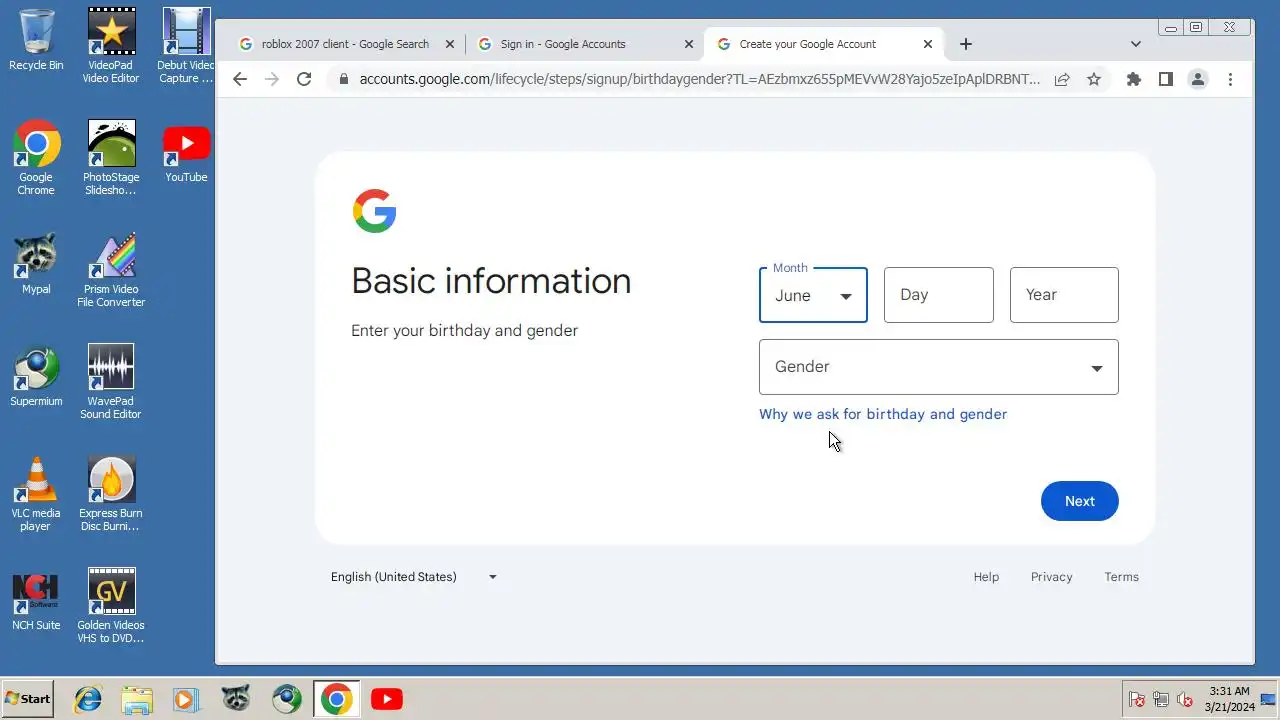Click the address bar URL
This screenshot has height=720, width=1280.
tap(700, 79)
